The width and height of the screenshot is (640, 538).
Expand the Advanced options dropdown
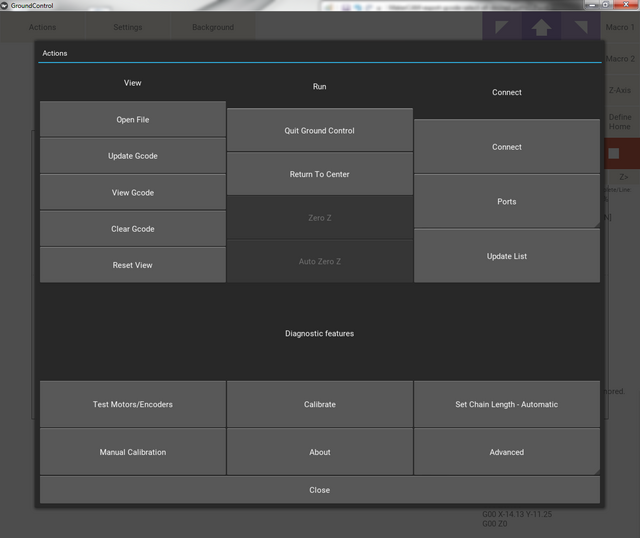tap(507, 452)
